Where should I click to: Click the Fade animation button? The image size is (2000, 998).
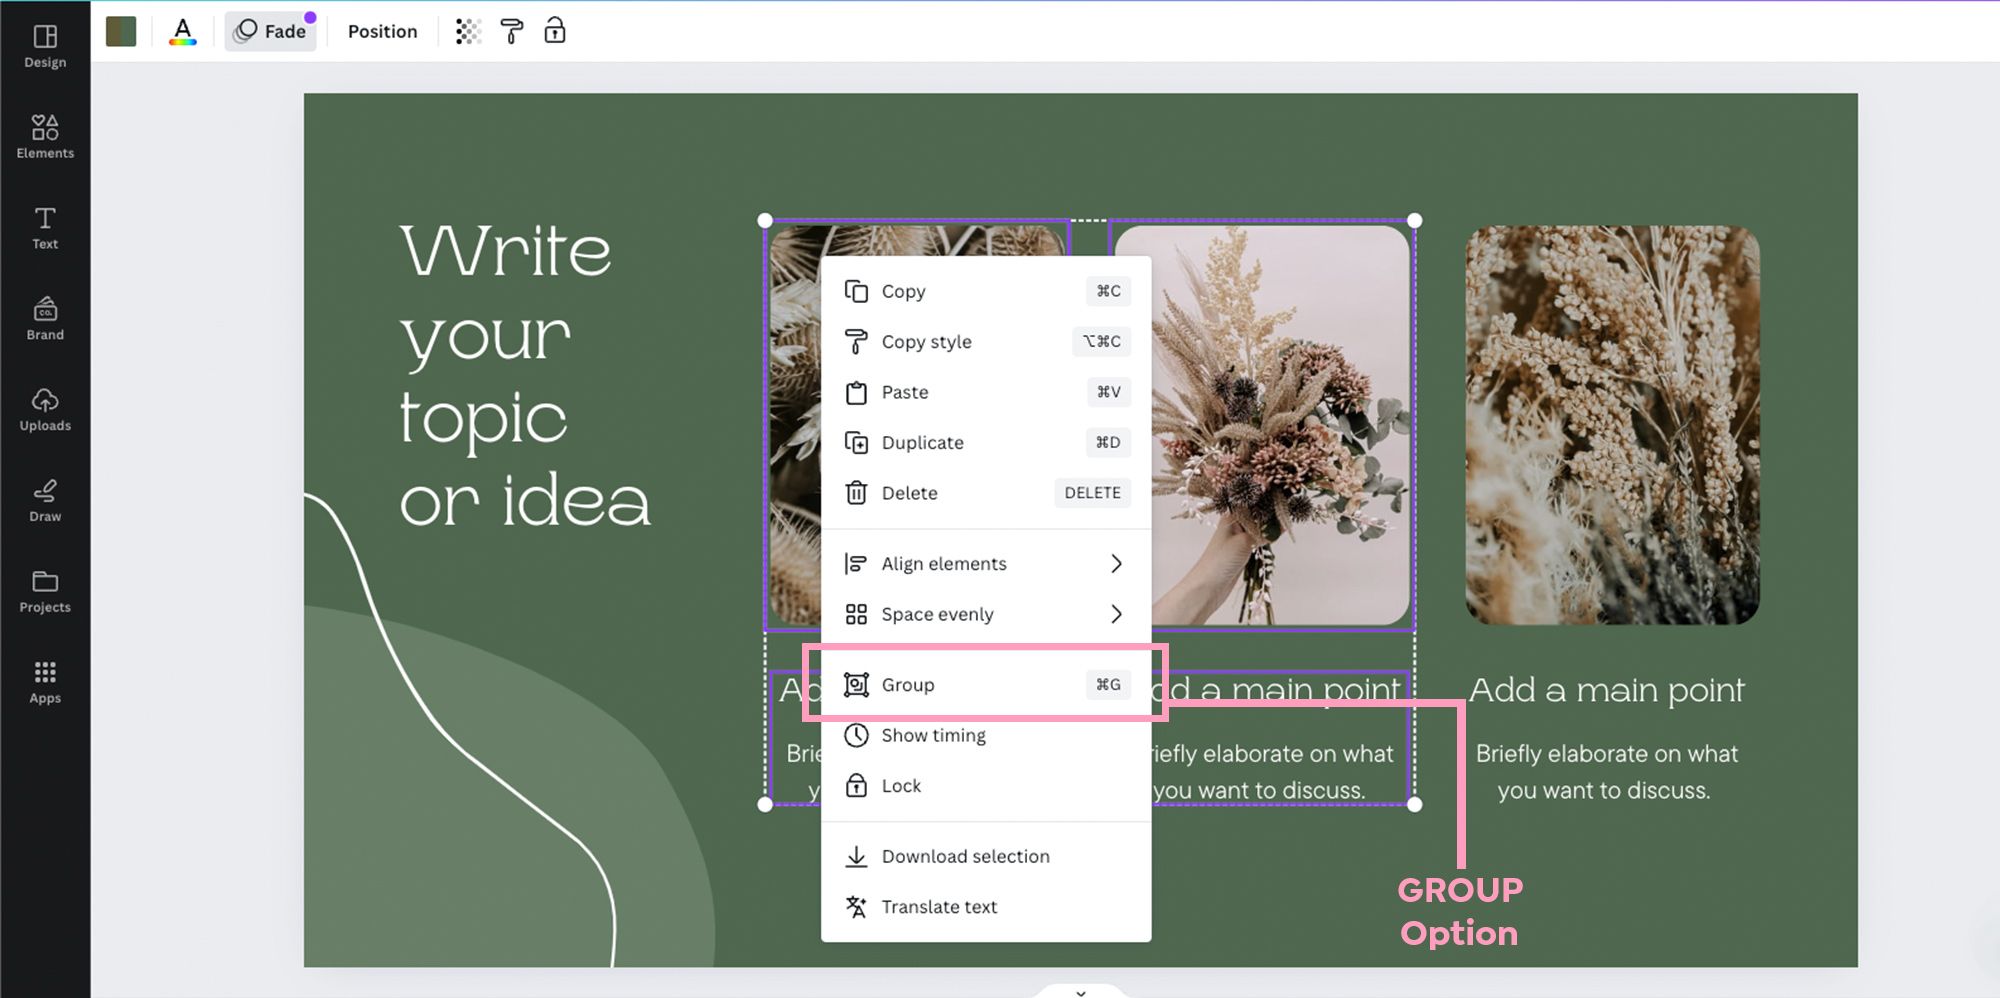tap(271, 32)
